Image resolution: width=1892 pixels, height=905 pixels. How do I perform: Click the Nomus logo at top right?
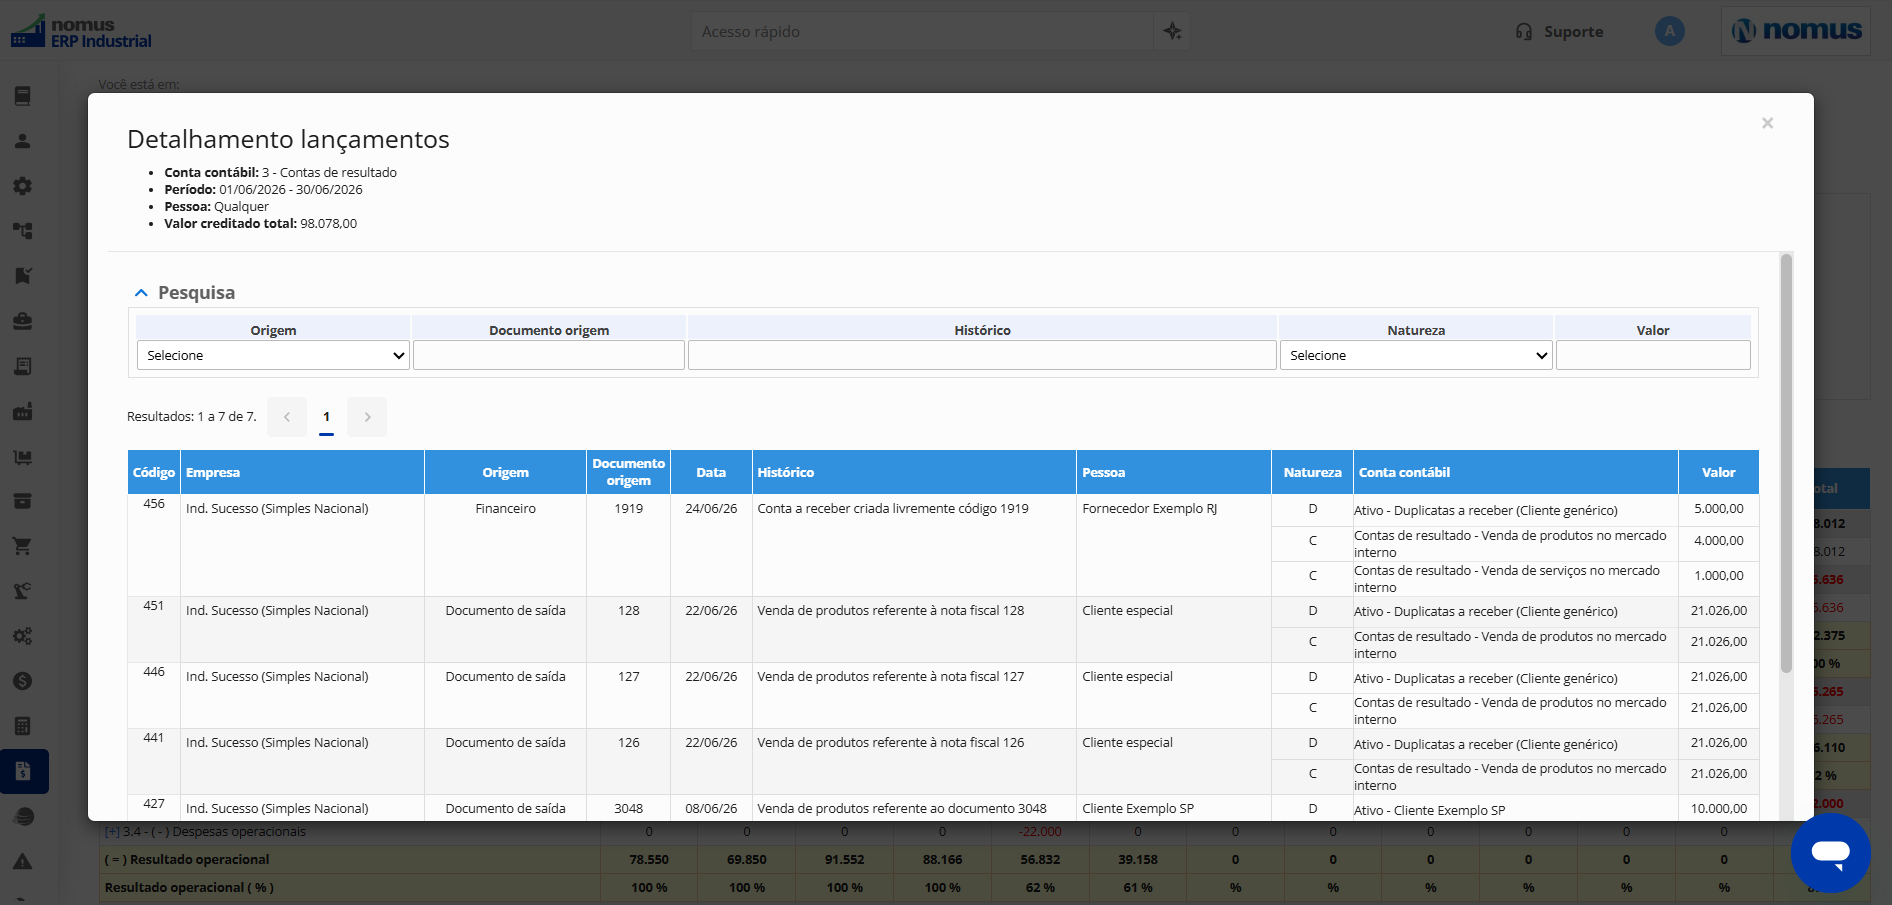[x=1797, y=31]
